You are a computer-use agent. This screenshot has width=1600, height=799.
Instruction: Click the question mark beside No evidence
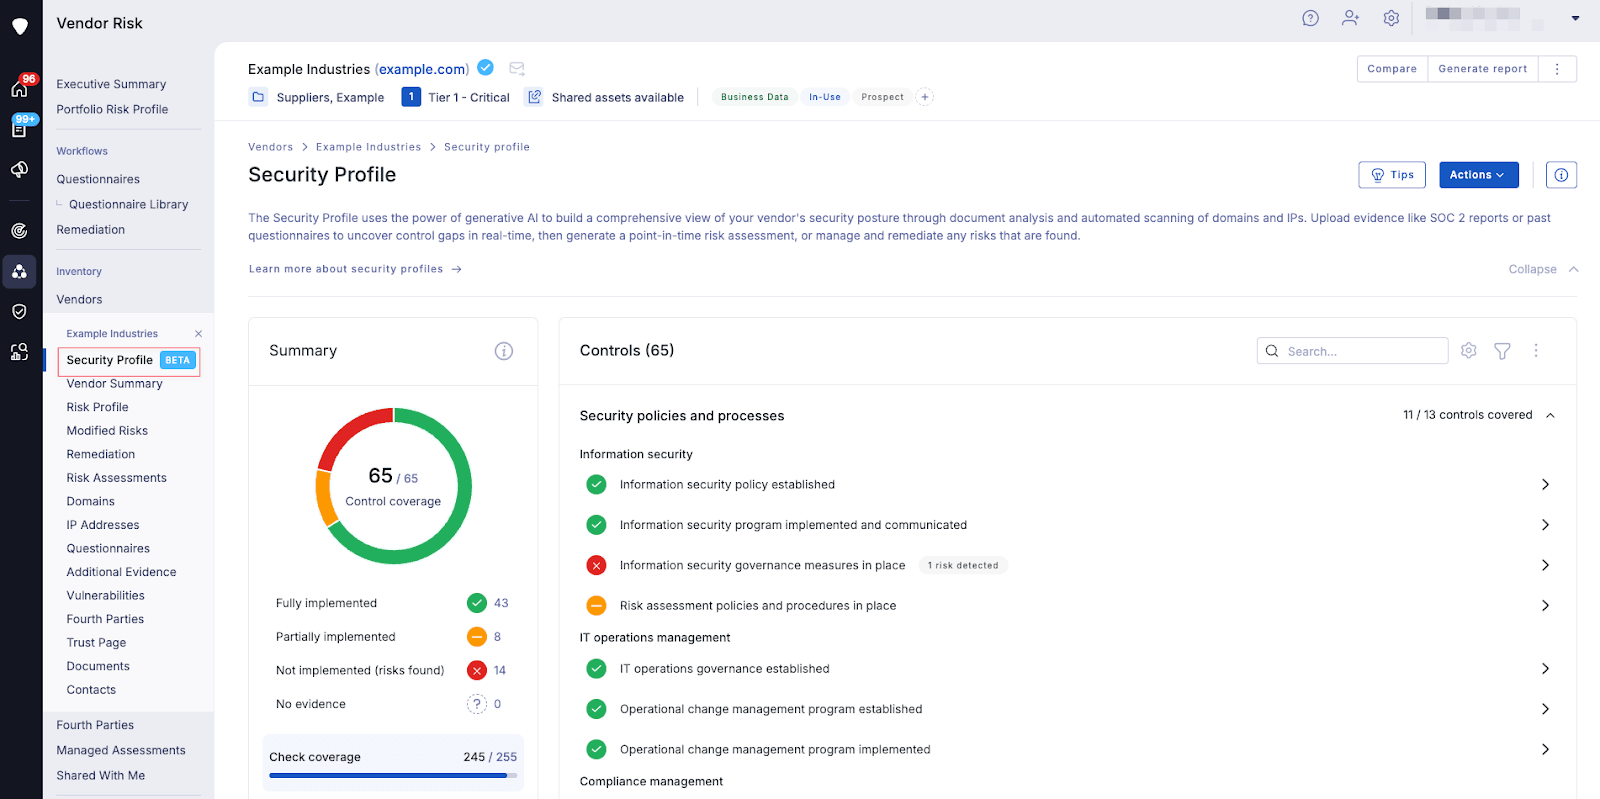(477, 704)
